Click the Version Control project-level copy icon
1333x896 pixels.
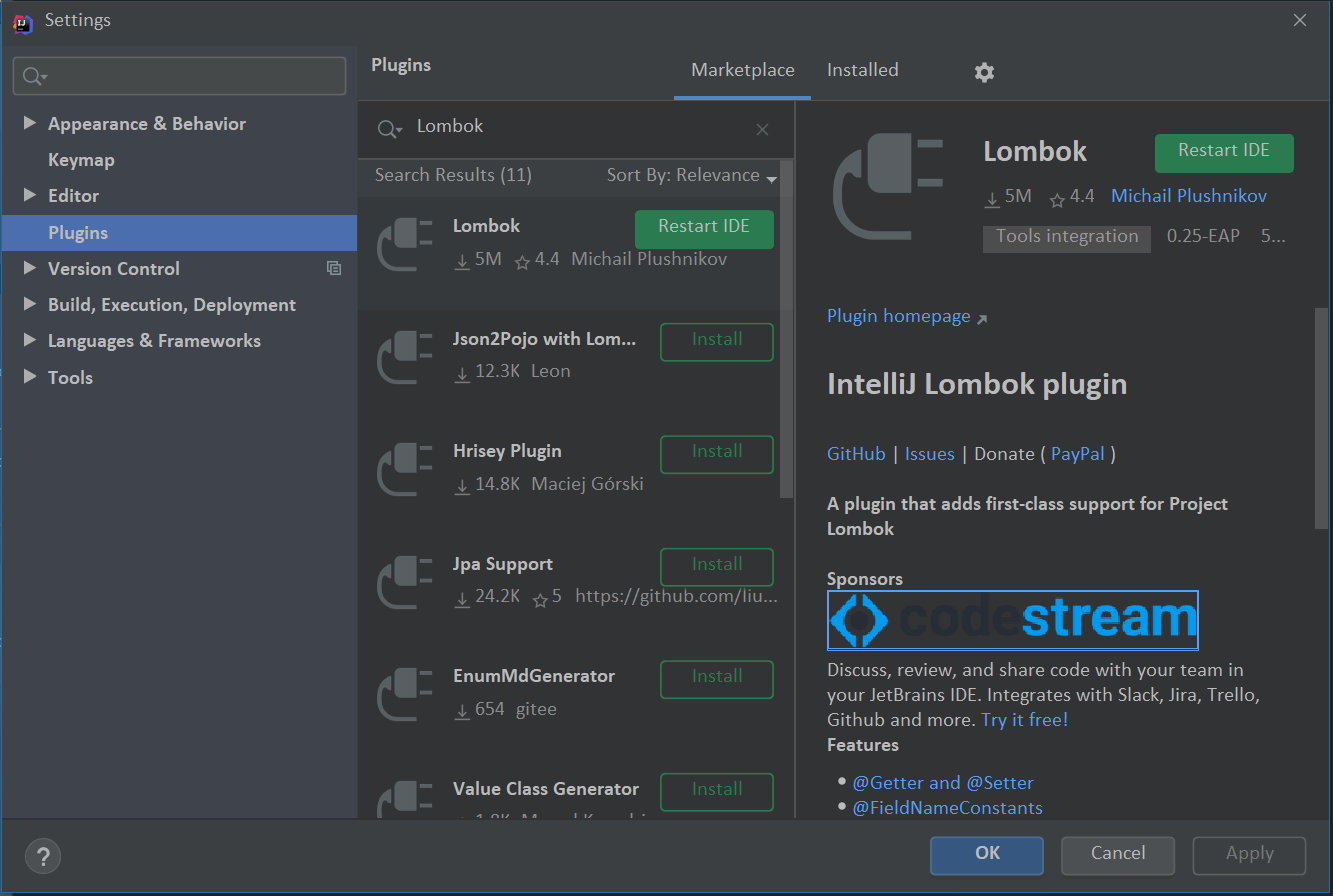click(334, 268)
